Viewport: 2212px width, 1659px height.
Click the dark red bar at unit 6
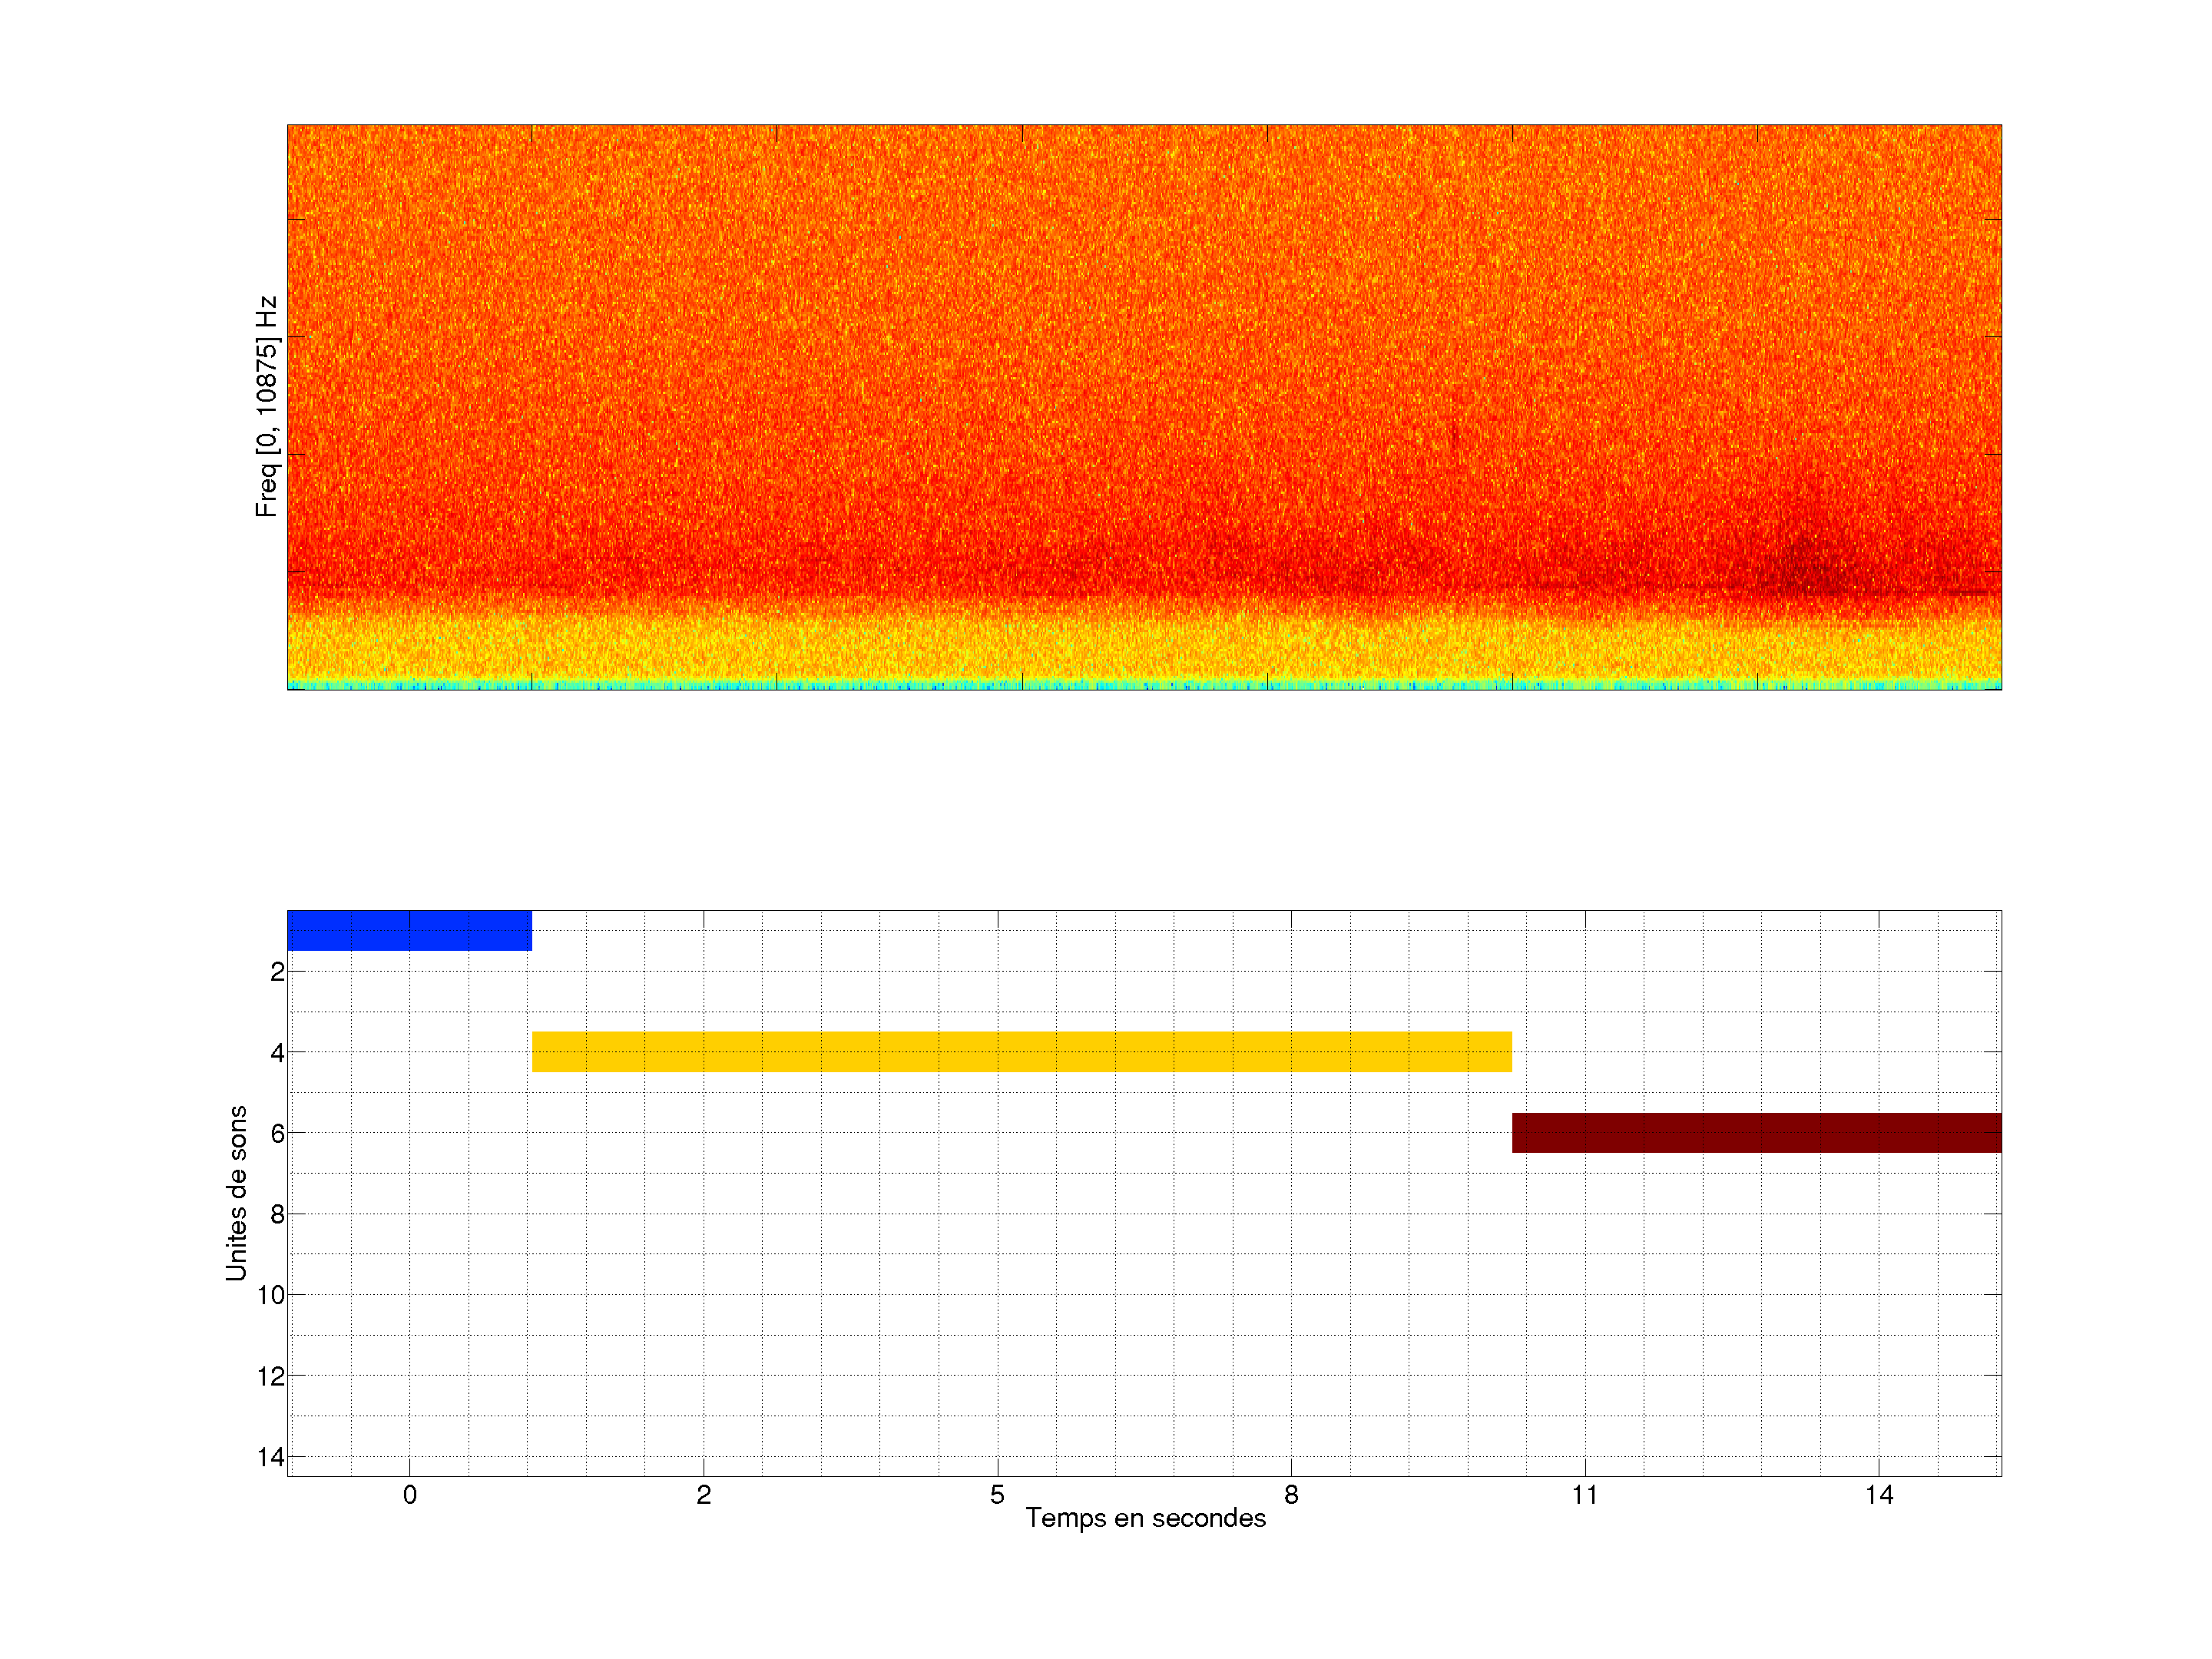click(1756, 1132)
